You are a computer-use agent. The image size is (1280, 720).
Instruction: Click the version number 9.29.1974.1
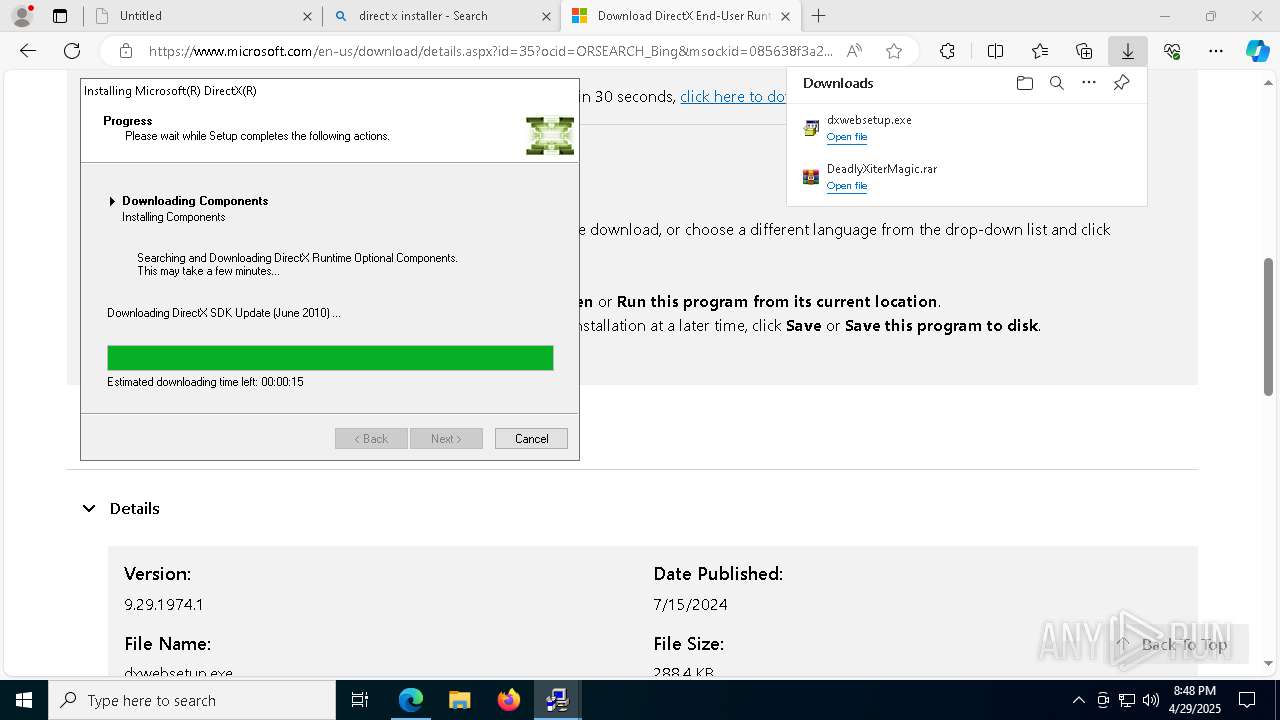(164, 604)
